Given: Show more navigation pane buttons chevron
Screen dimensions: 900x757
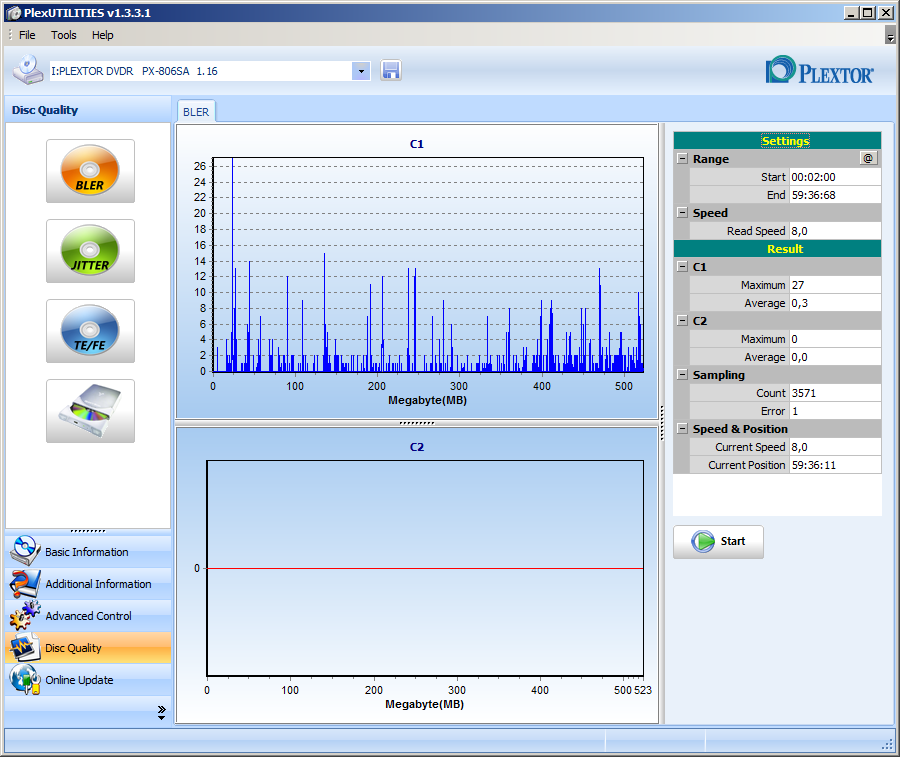Looking at the screenshot, I should pos(161,712).
